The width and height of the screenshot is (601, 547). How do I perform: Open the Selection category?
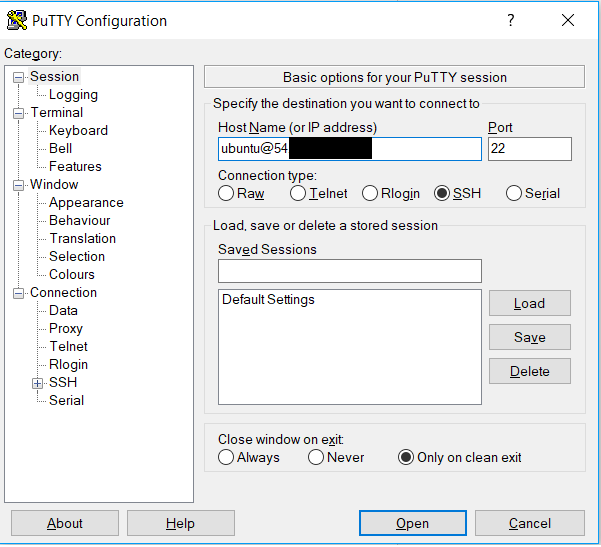click(x=77, y=257)
